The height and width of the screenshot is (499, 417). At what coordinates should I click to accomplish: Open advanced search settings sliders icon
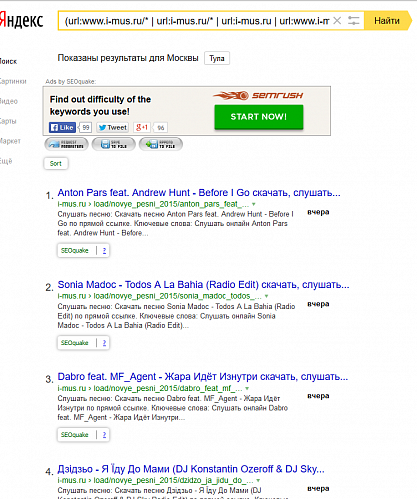[x=353, y=21]
